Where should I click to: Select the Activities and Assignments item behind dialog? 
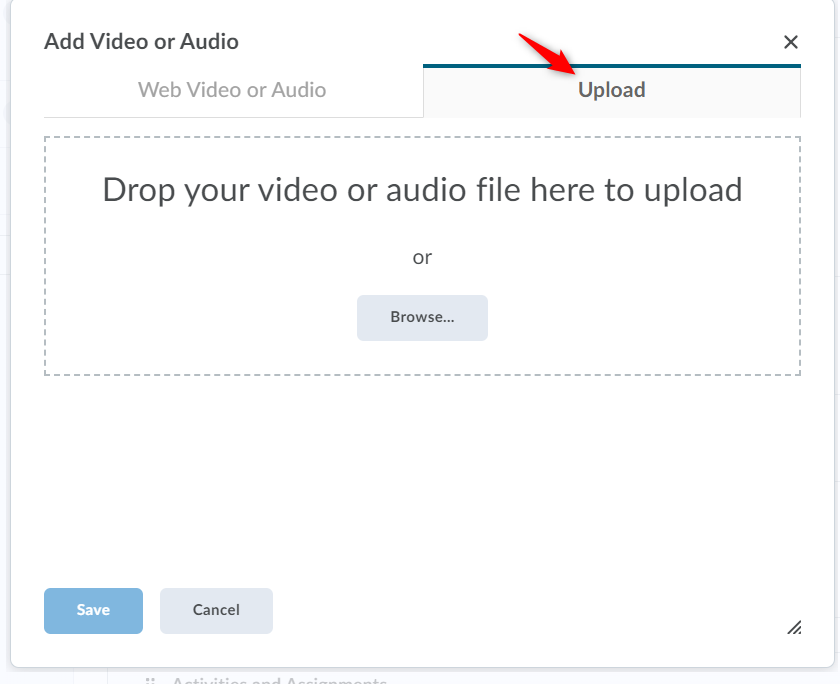tap(278, 680)
